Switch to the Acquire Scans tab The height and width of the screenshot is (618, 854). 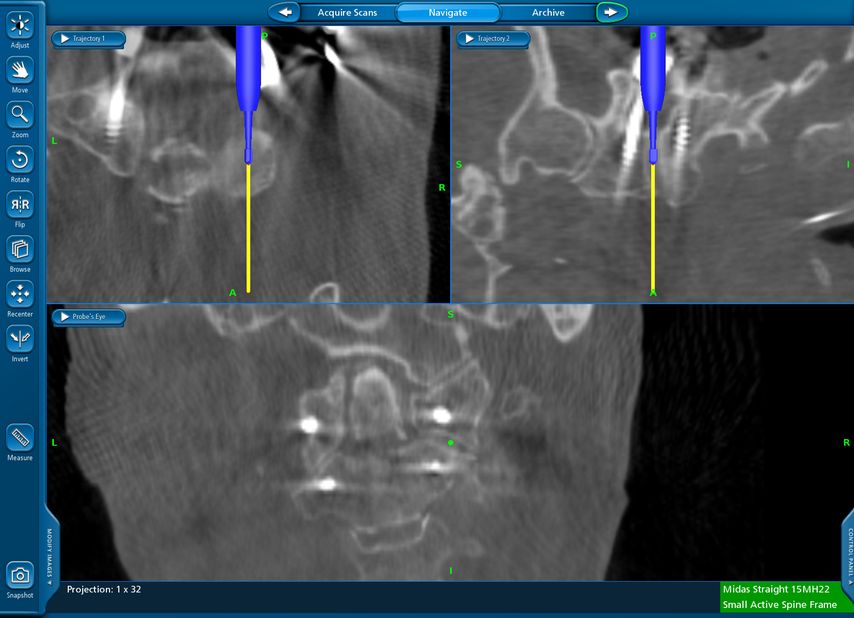[x=347, y=13]
